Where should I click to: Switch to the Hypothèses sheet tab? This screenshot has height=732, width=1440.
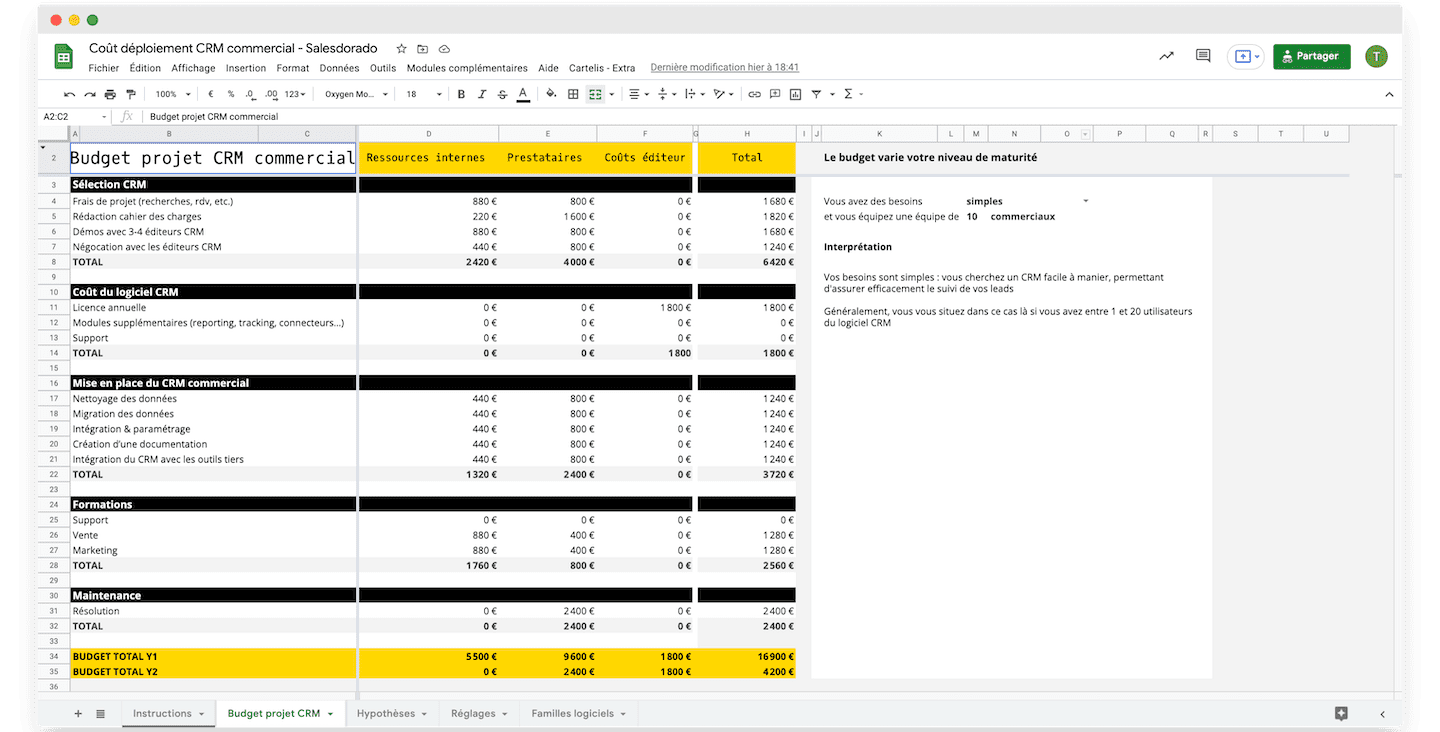(x=392, y=713)
